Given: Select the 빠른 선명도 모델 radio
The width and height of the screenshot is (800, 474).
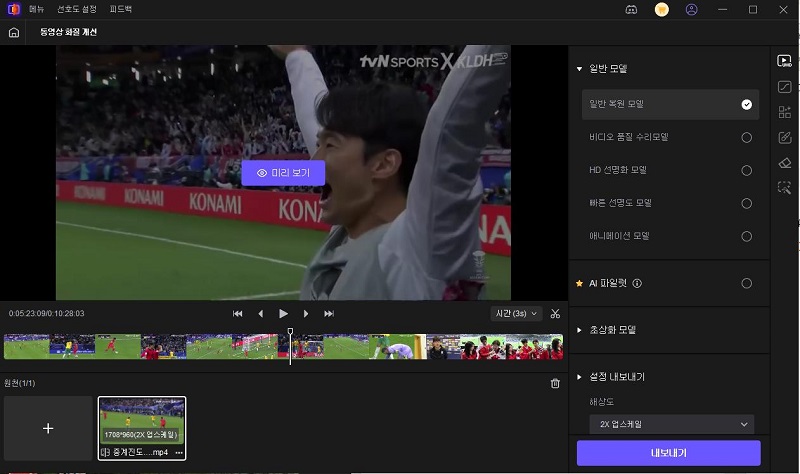Looking at the screenshot, I should 746,204.
